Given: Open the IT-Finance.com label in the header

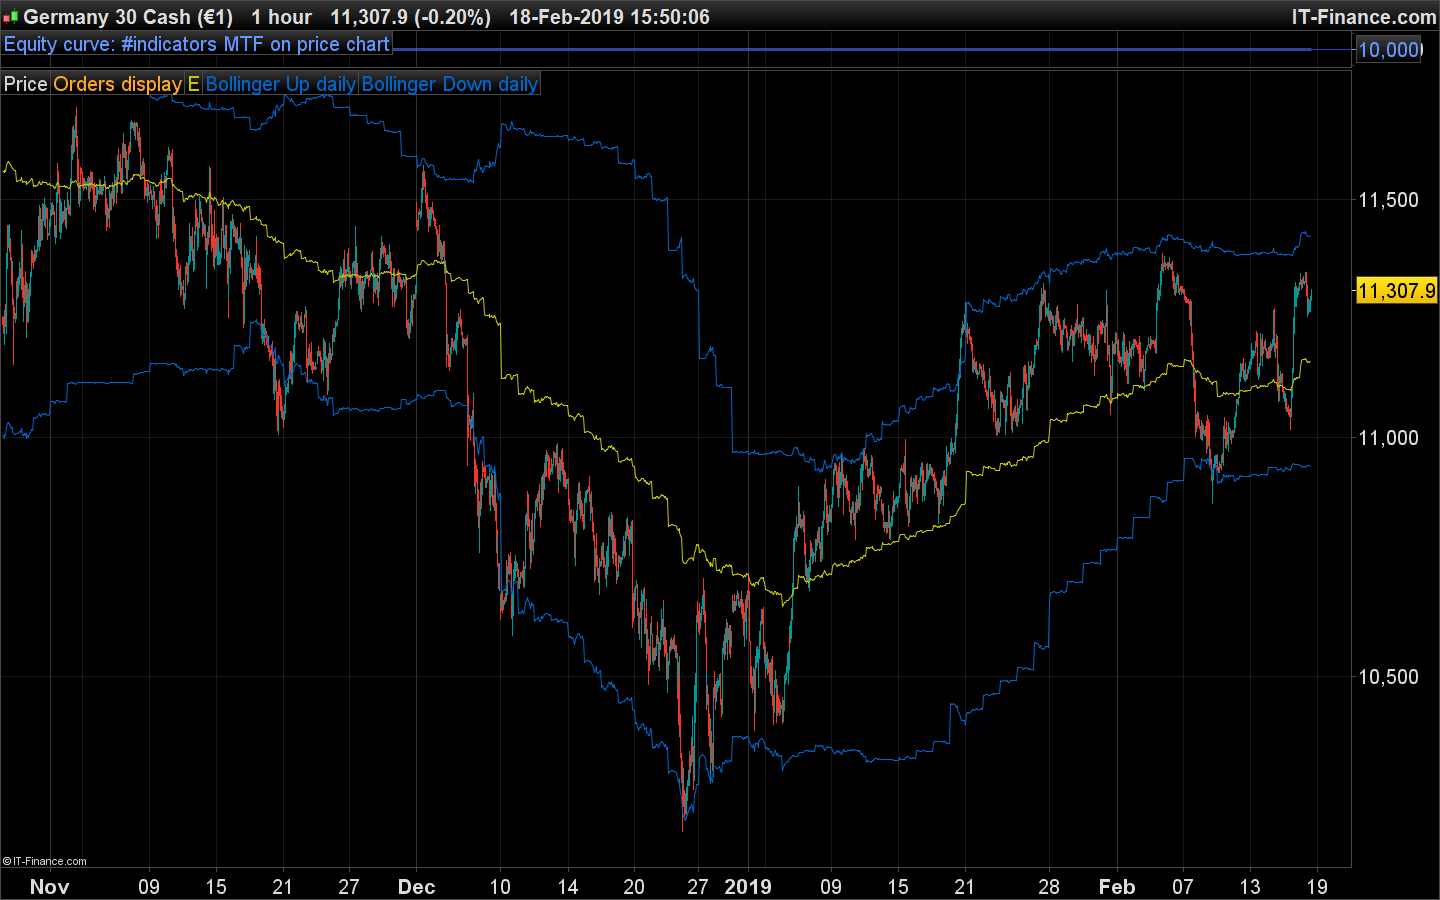Looking at the screenshot, I should 1363,17.
